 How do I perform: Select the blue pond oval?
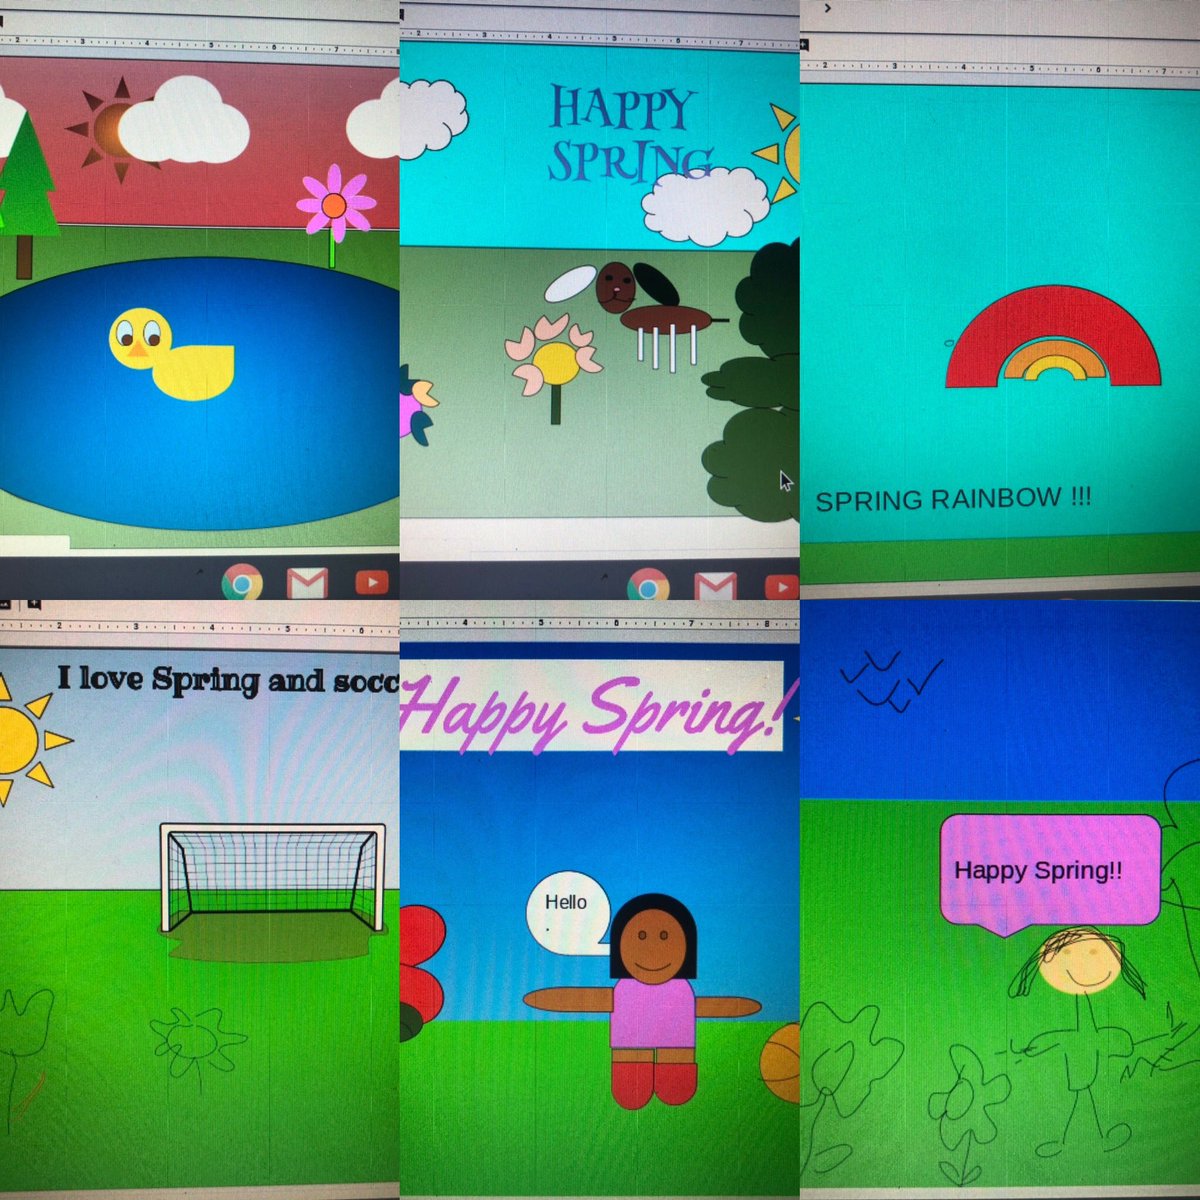click(200, 392)
